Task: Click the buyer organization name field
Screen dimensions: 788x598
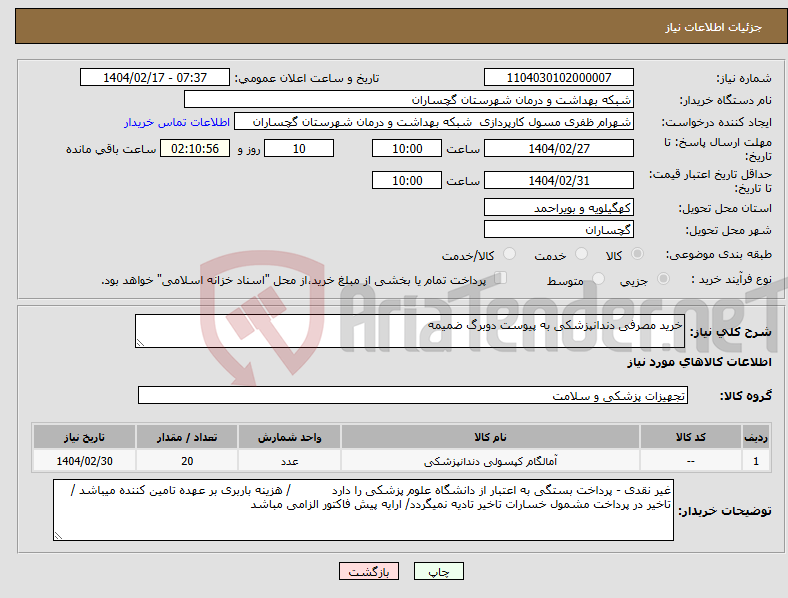Action: [x=409, y=99]
